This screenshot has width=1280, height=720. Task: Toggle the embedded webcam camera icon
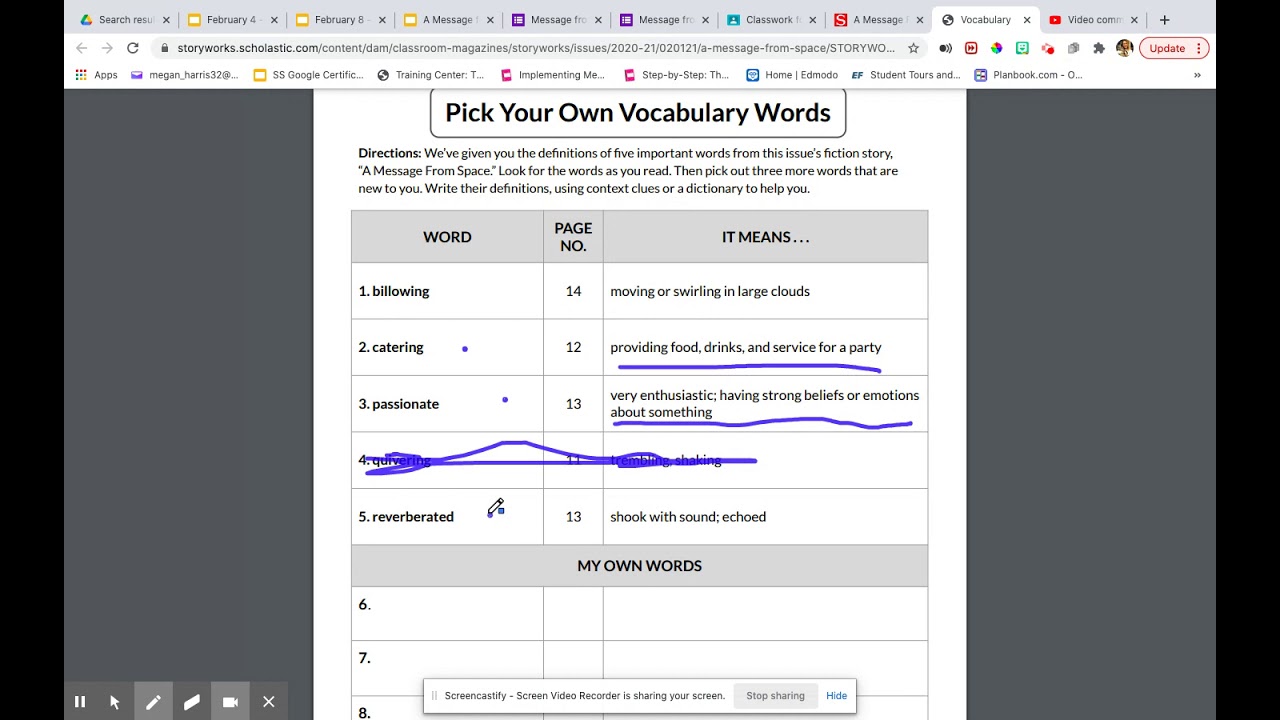tap(230, 702)
